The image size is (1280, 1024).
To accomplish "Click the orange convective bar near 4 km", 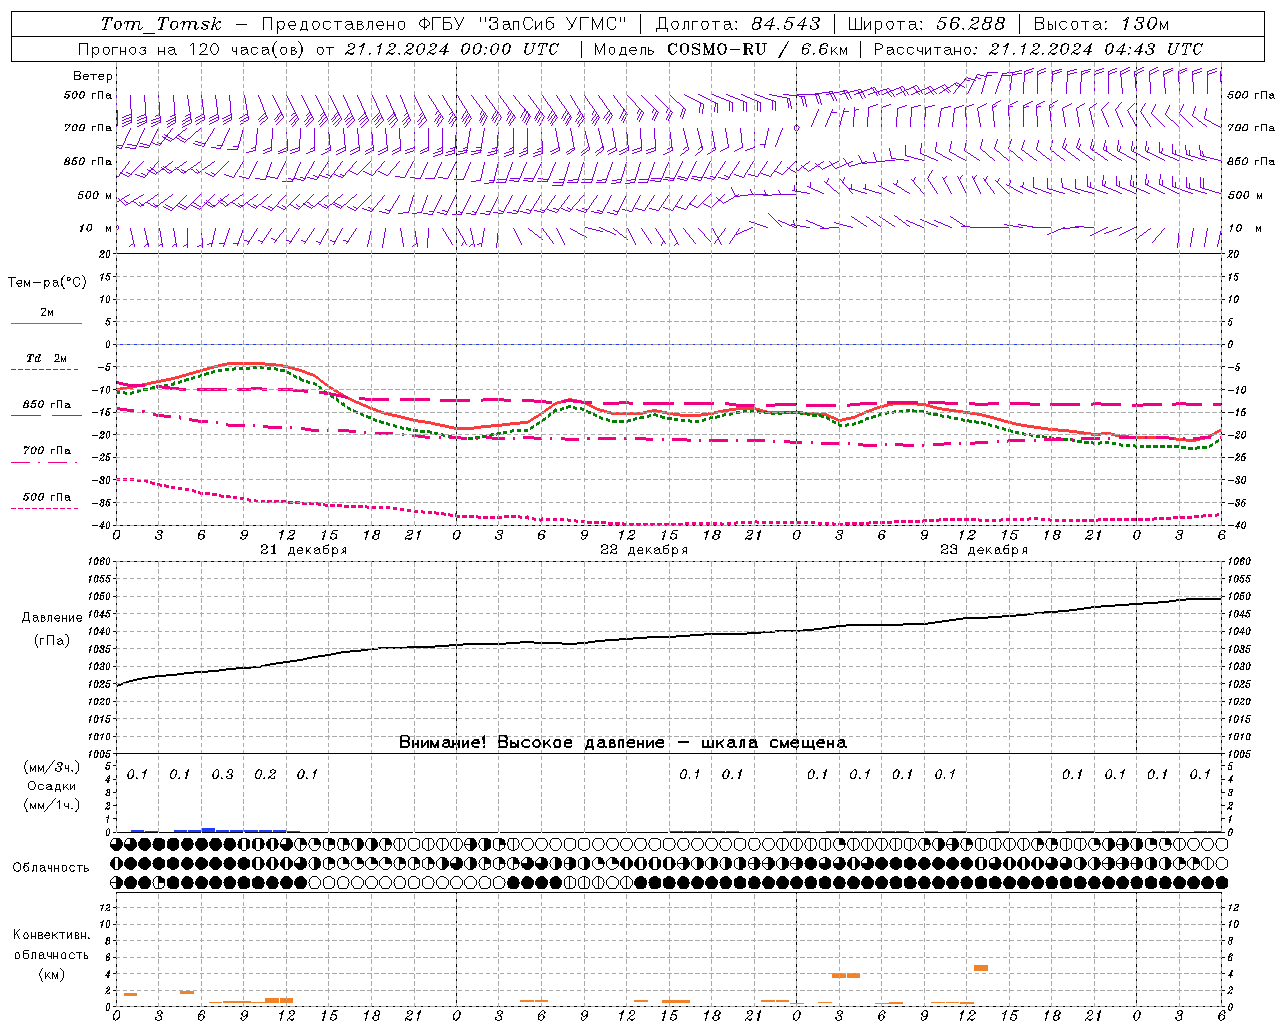I will click(846, 975).
